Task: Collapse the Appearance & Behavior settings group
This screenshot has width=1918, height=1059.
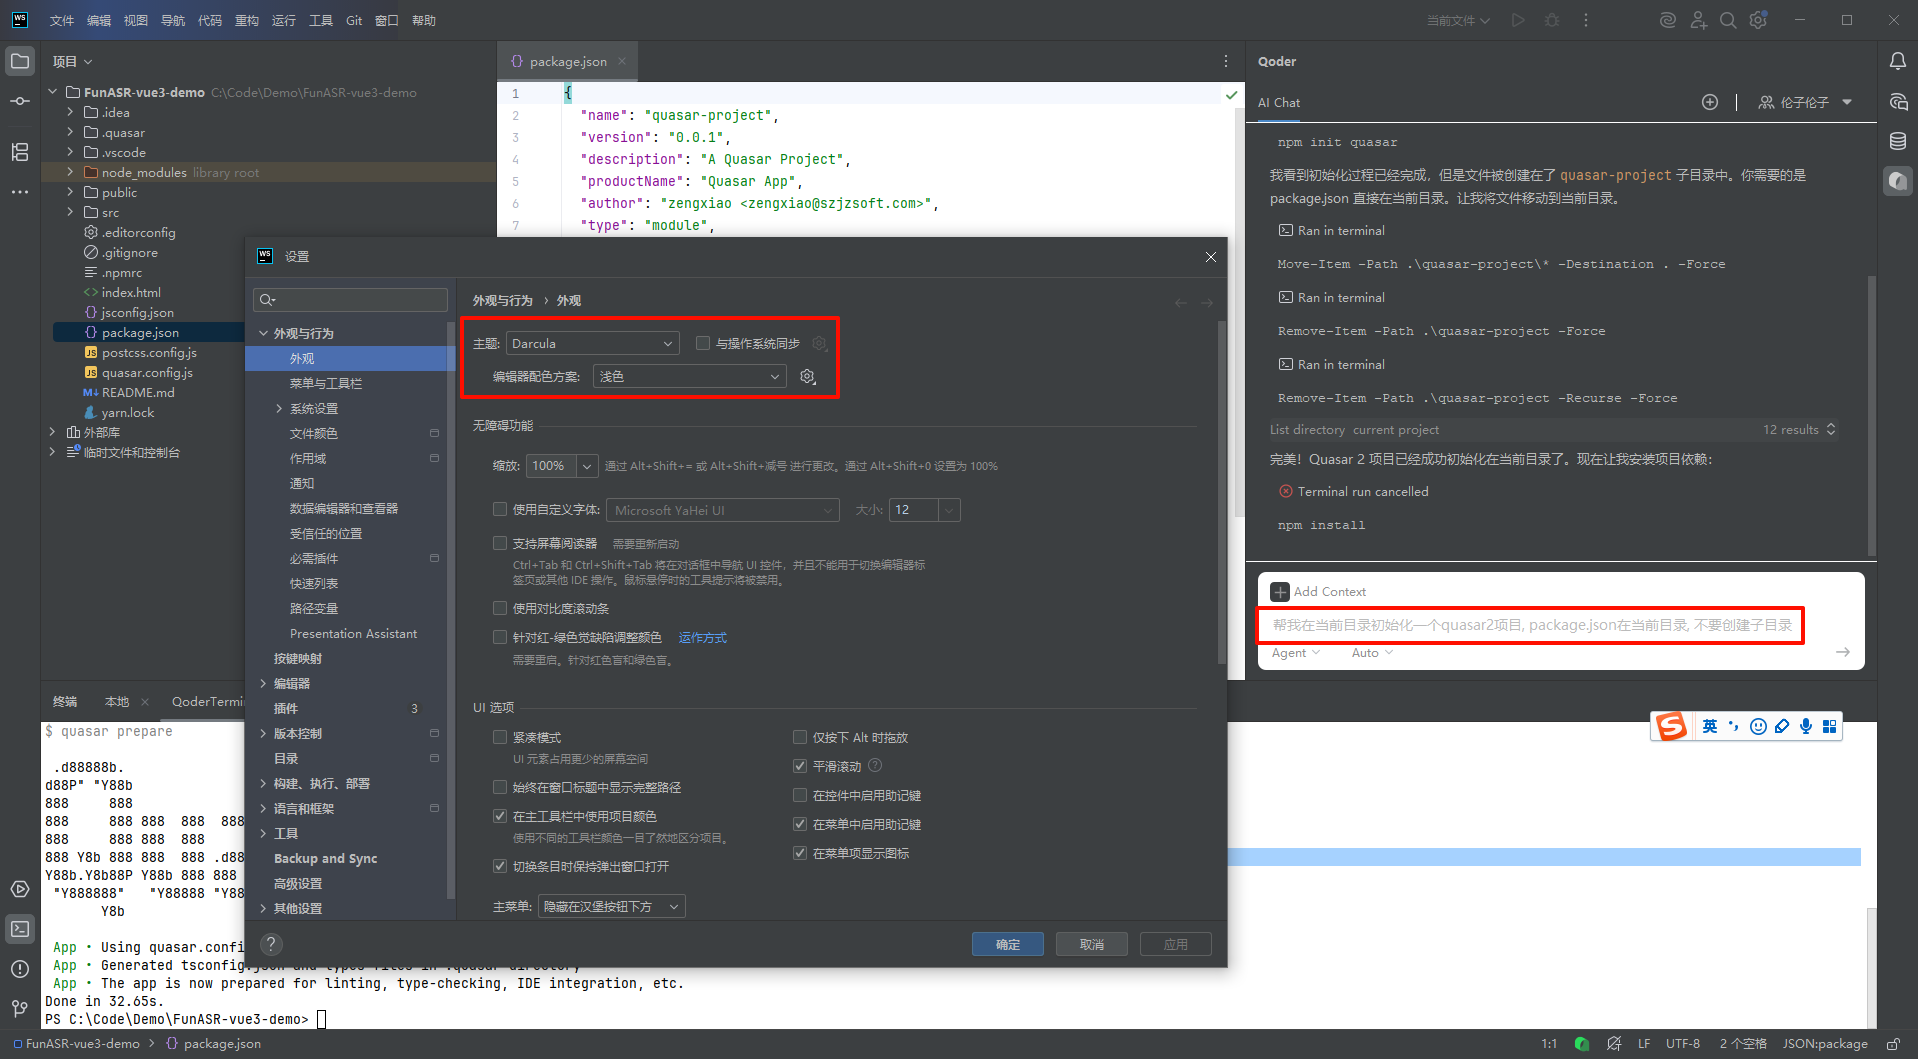Action: (264, 334)
